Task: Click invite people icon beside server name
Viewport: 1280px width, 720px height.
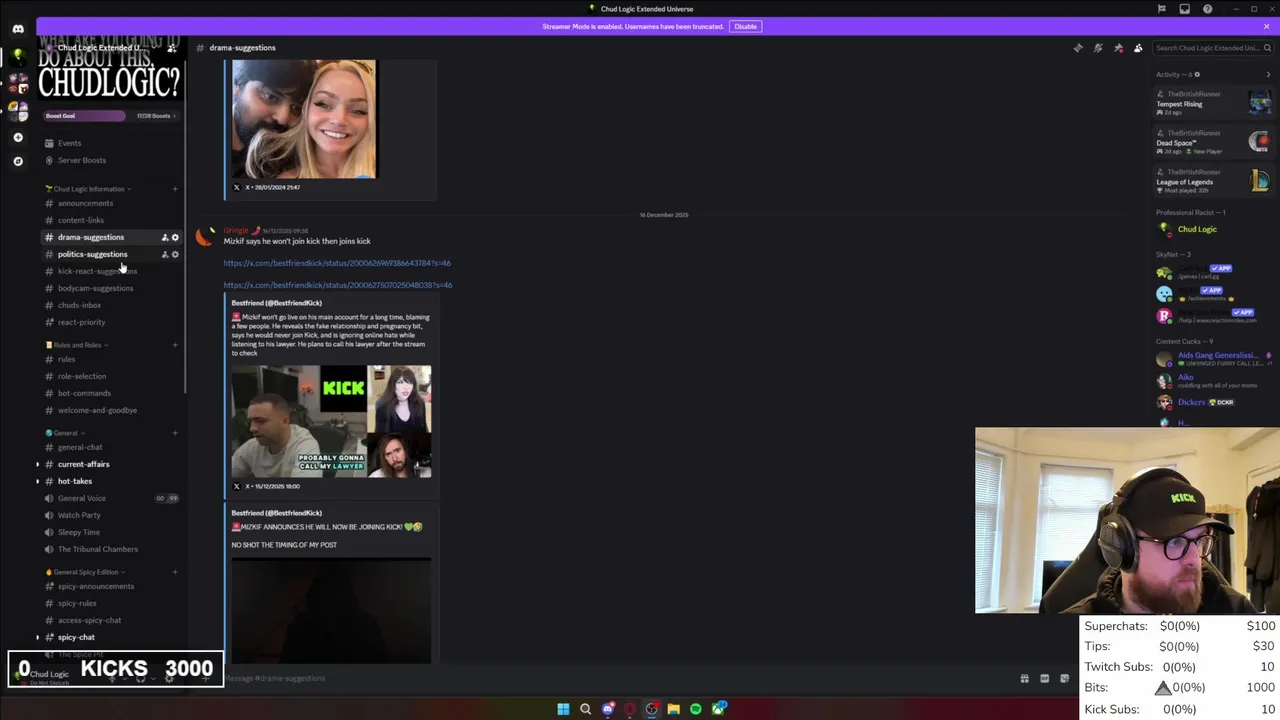Action: click(172, 48)
